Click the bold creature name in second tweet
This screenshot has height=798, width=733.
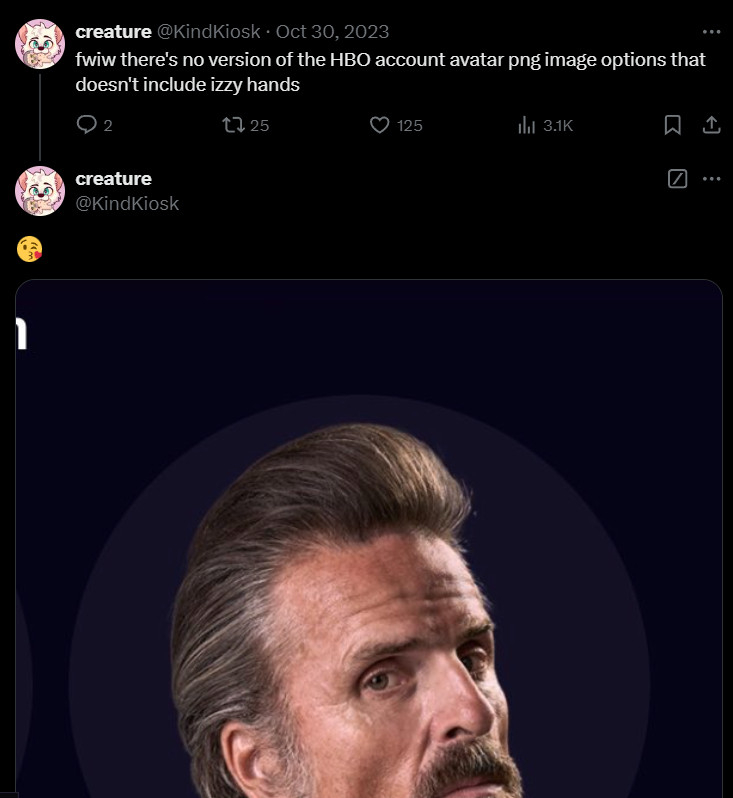[113, 178]
